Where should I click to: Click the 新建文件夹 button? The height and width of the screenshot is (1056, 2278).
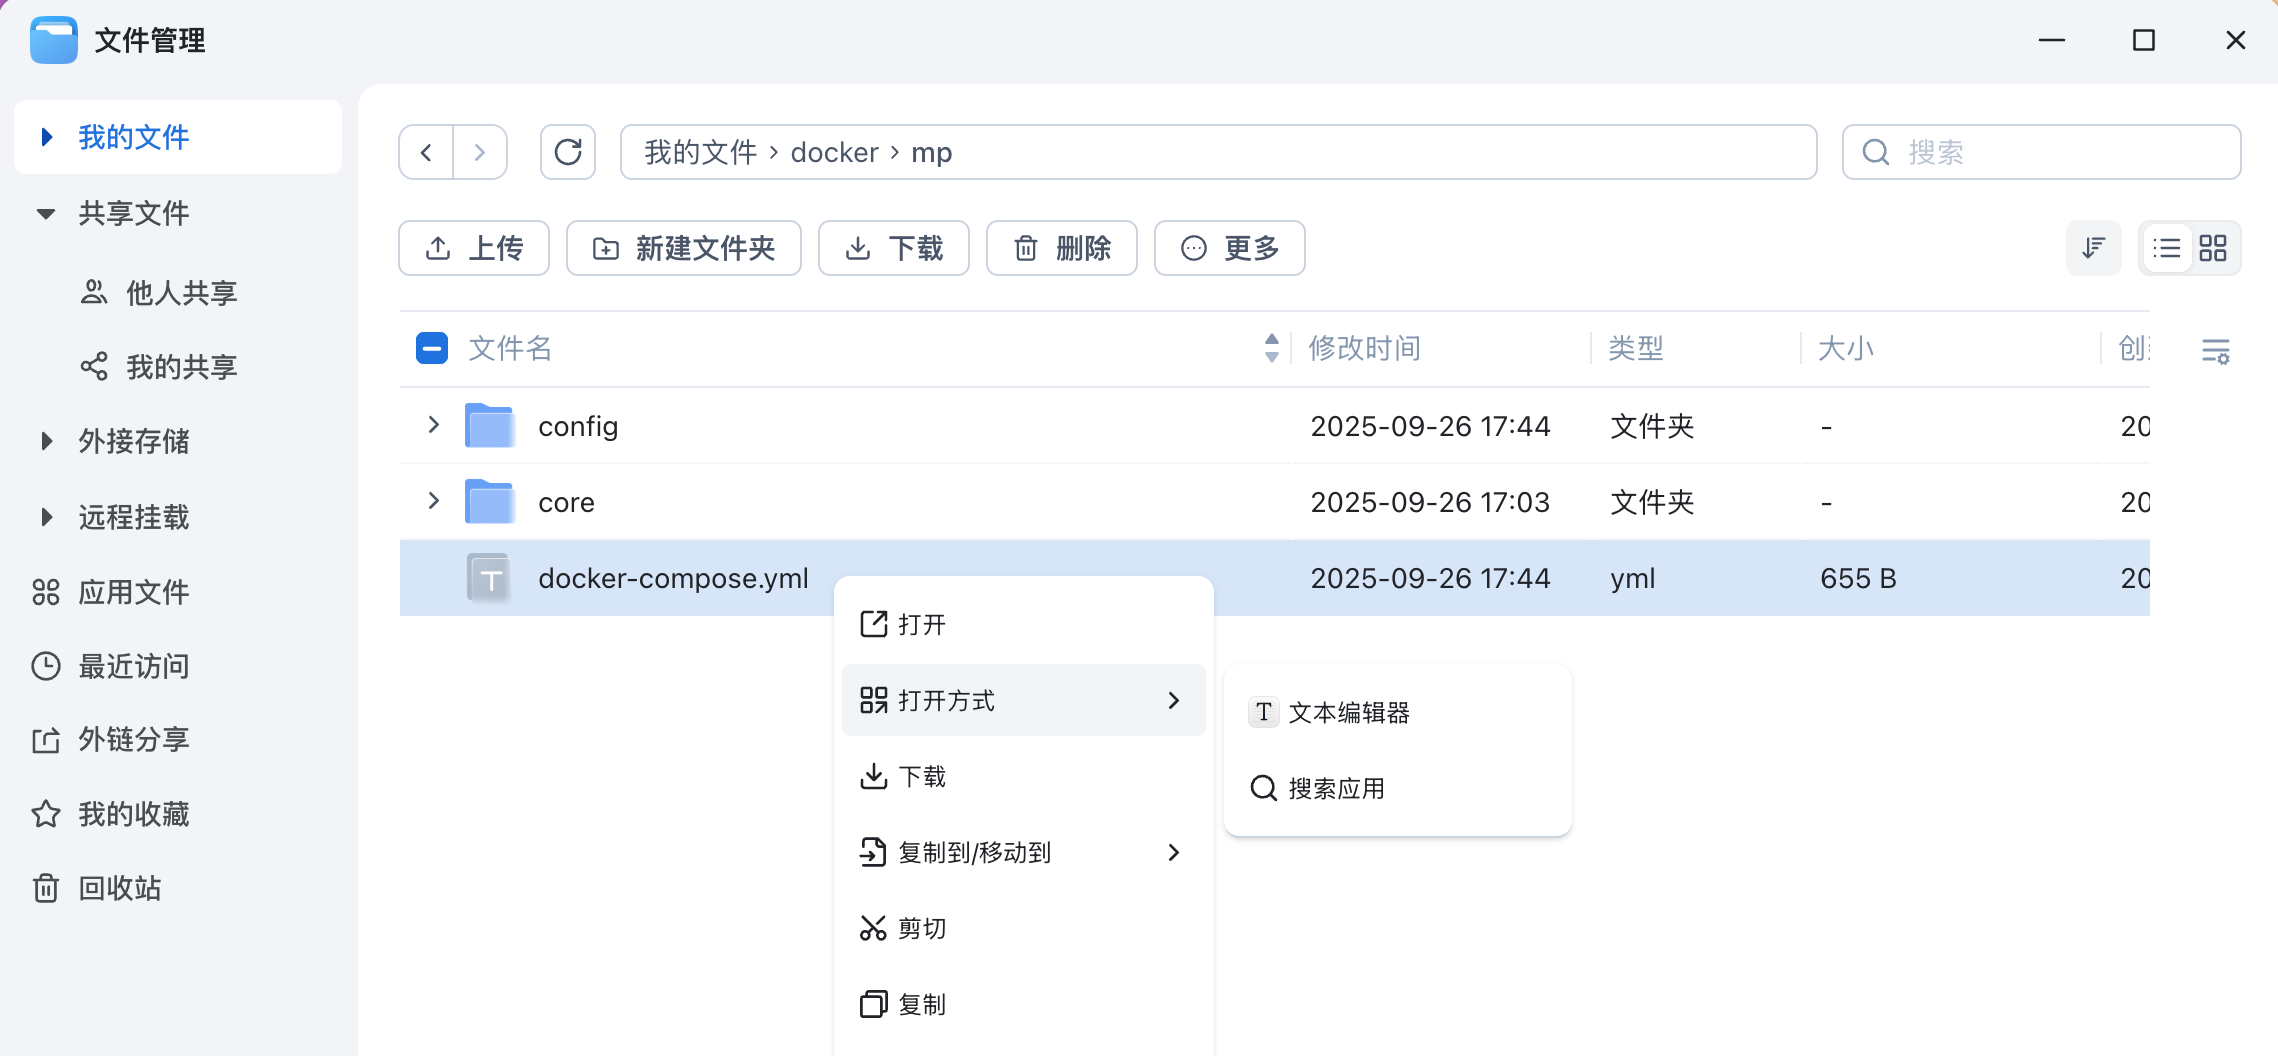coord(684,248)
